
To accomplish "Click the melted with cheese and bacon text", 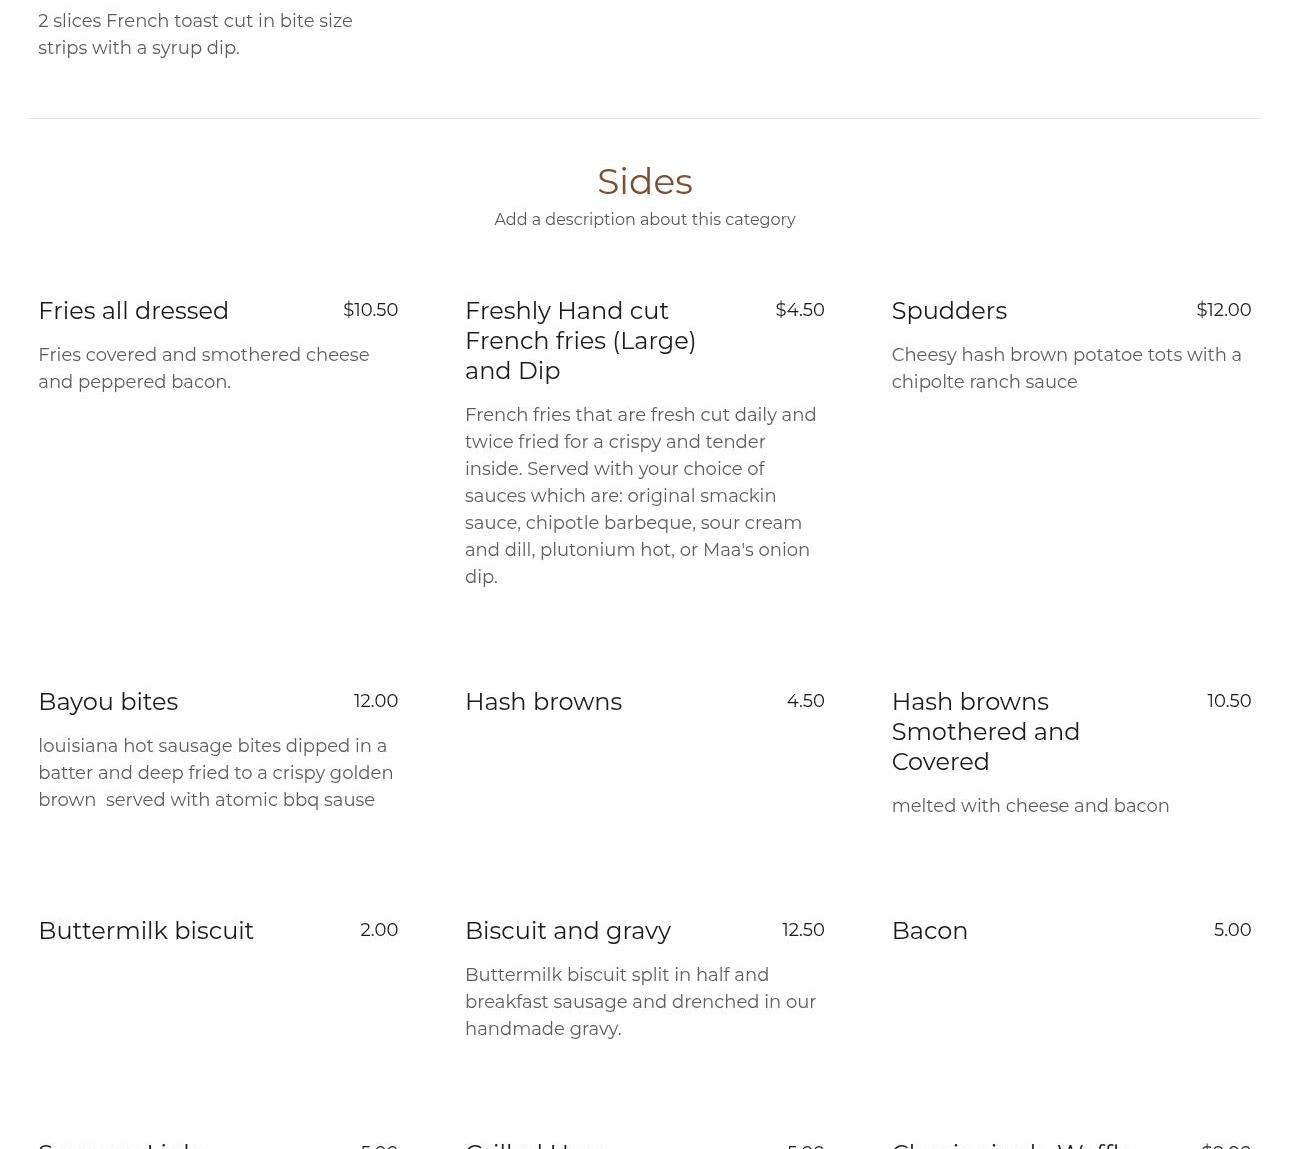I will click(1030, 806).
